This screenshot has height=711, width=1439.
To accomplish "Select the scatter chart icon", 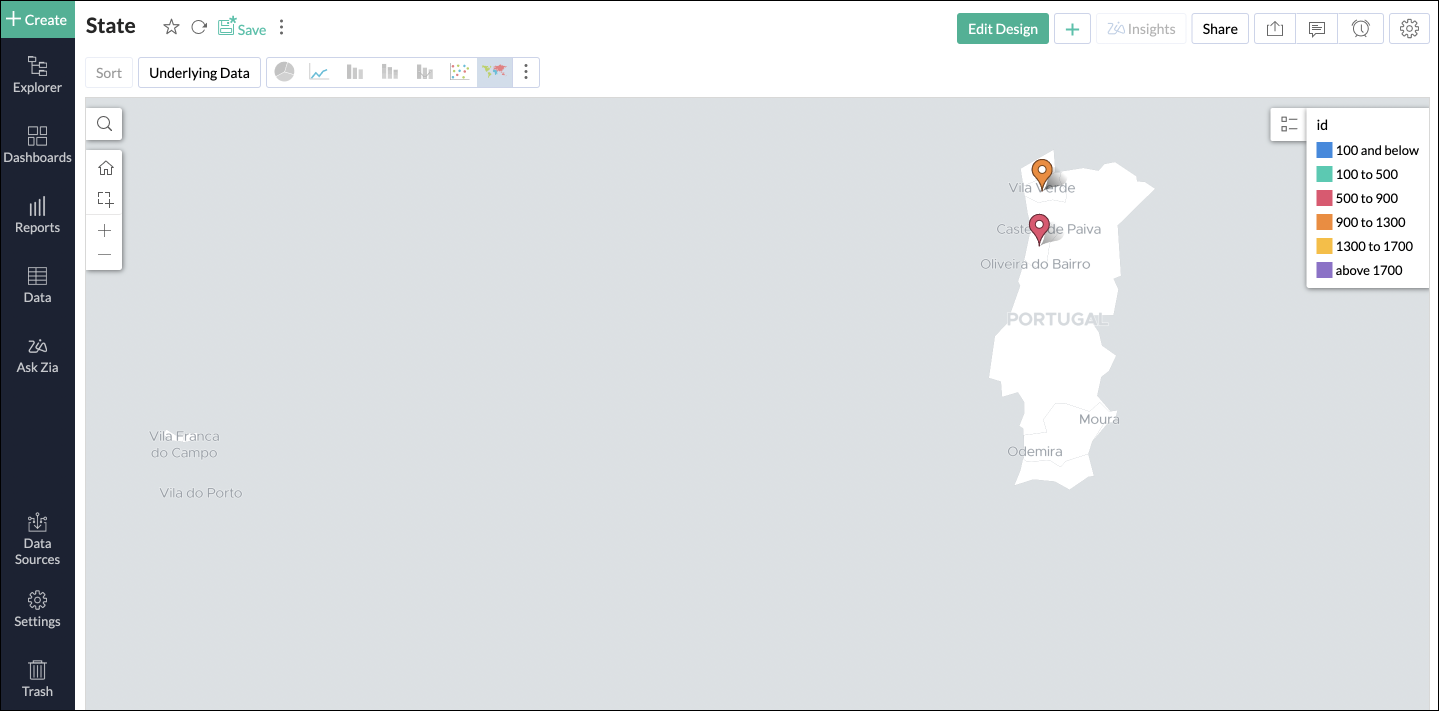I will [459, 71].
